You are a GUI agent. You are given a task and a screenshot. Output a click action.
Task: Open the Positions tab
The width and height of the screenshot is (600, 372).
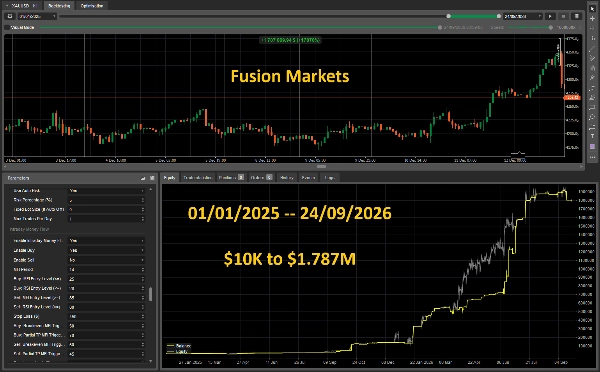click(x=231, y=178)
